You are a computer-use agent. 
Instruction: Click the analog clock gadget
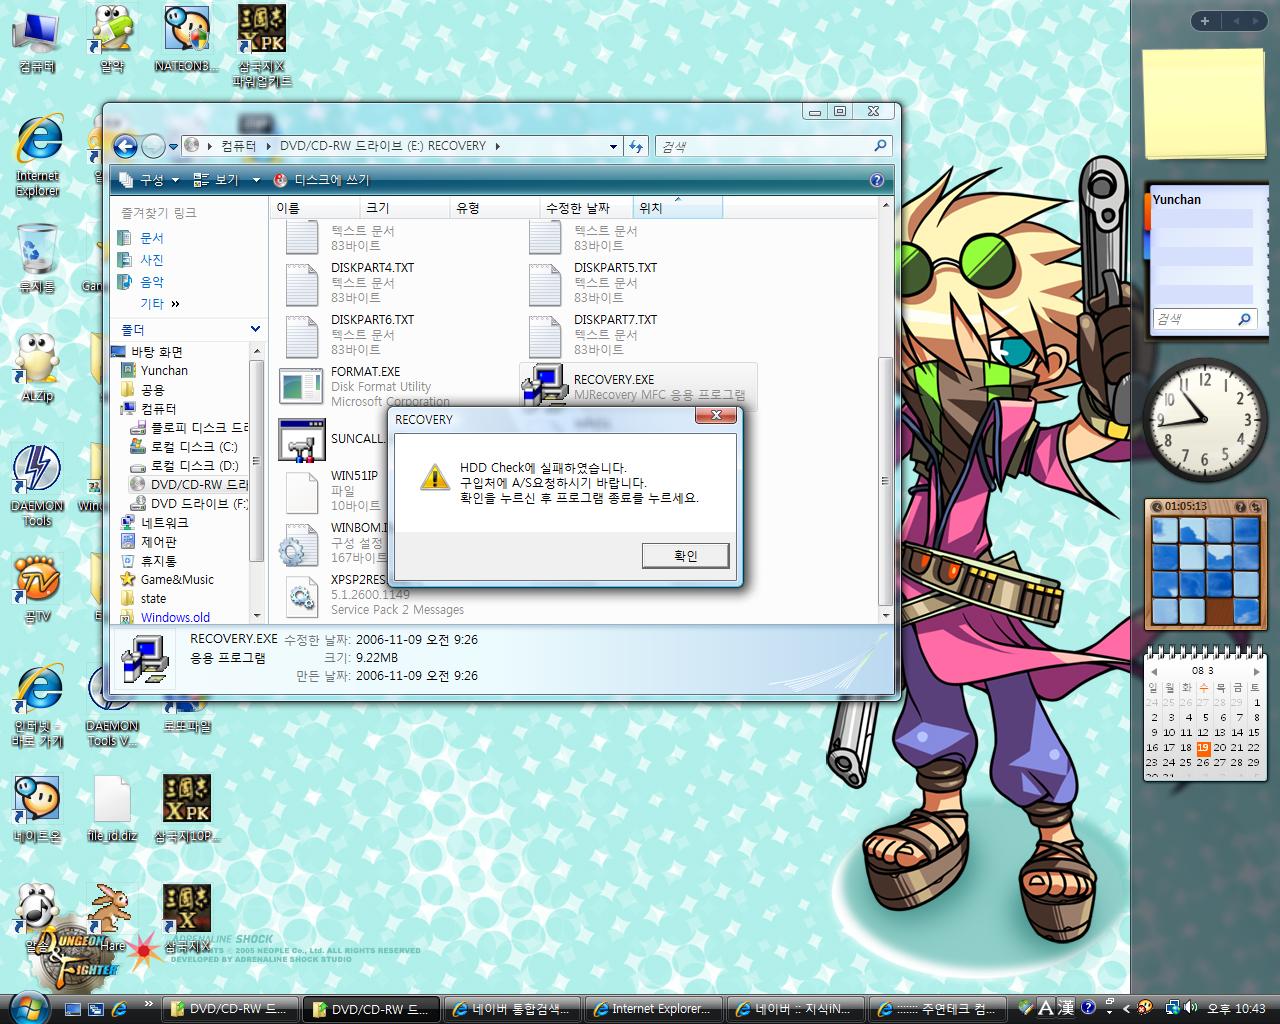(x=1204, y=420)
